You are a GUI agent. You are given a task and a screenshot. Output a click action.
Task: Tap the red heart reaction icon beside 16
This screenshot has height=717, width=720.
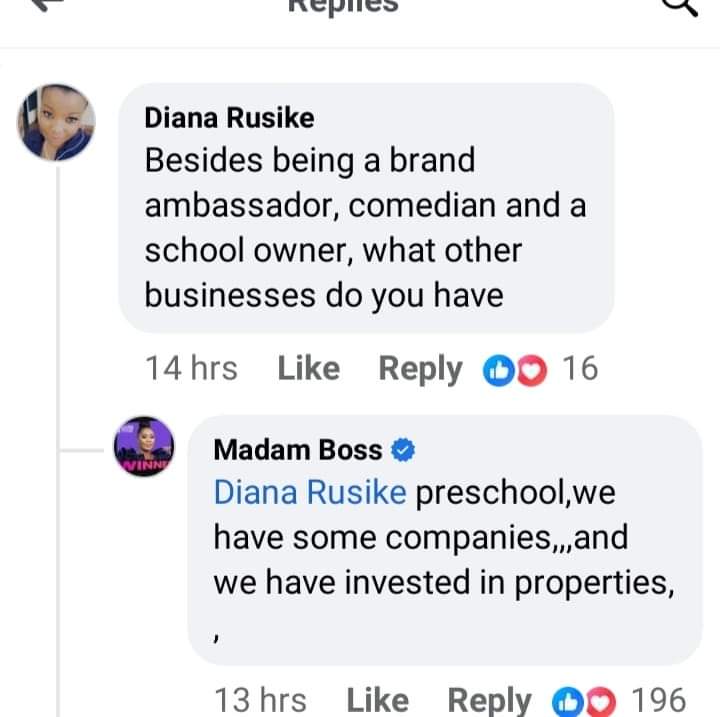click(535, 370)
